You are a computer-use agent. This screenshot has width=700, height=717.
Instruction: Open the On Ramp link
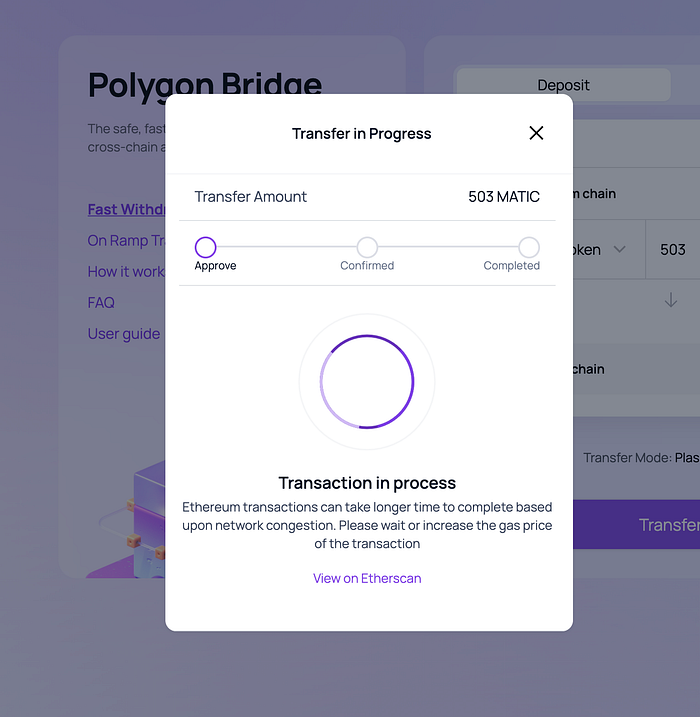pos(126,241)
